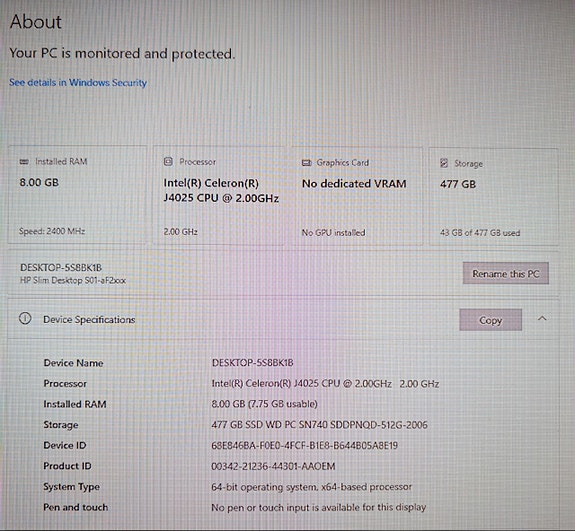Click the Product ID value 00342-21236-44301-AAOEM

[273, 466]
